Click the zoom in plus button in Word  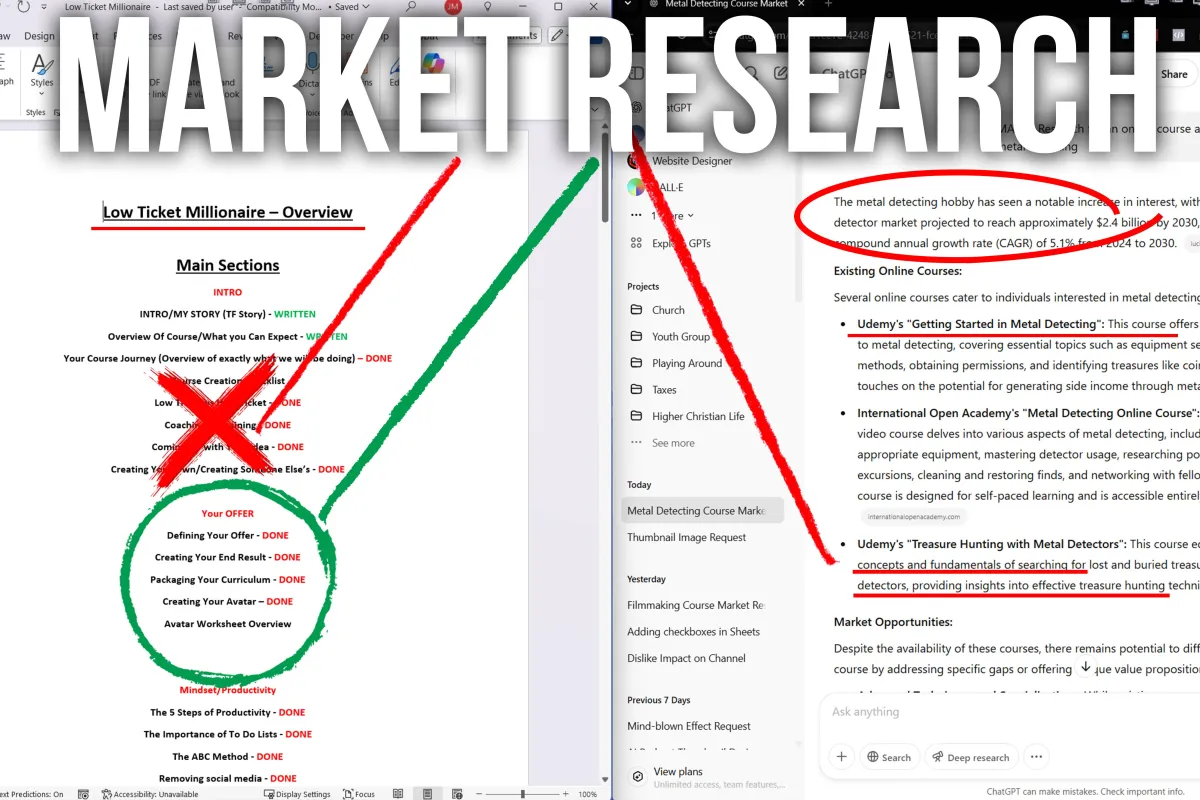(x=566, y=794)
